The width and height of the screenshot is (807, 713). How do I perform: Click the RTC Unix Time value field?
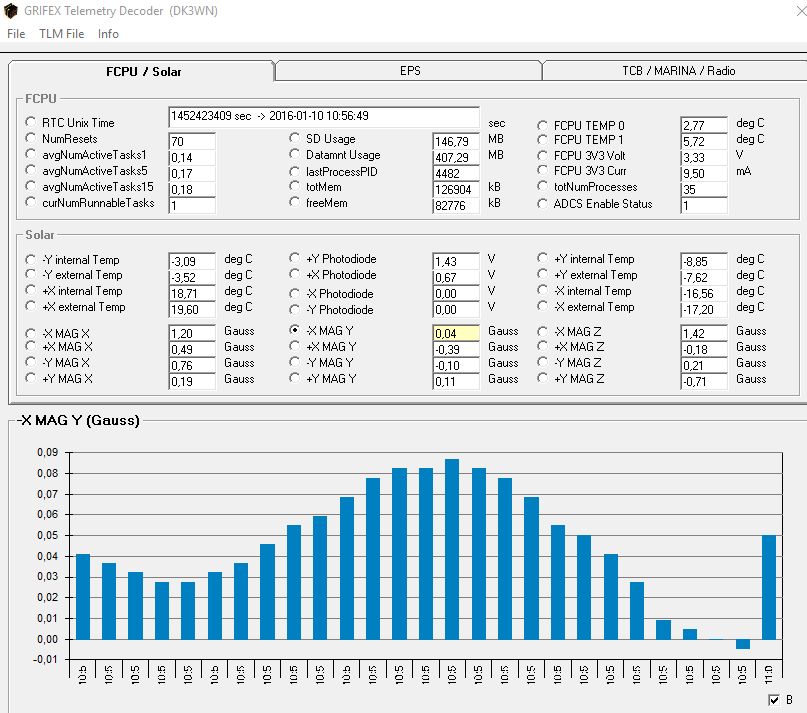point(324,116)
